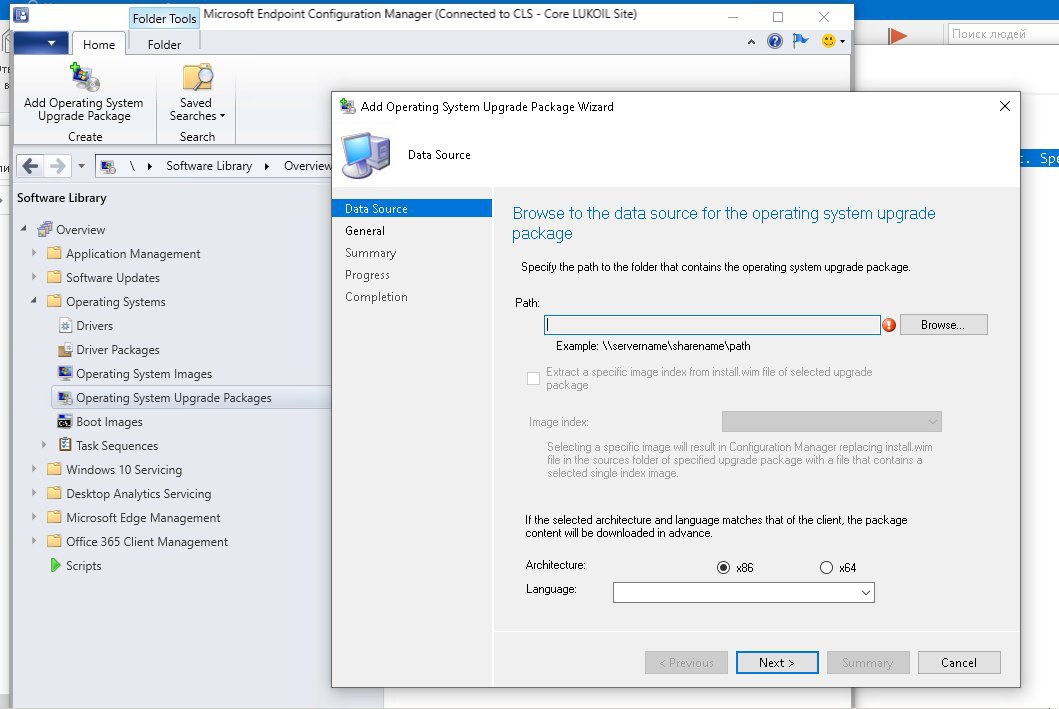Expand the Desktop Analytics Servicing node
The image size is (1059, 709).
click(x=34, y=493)
